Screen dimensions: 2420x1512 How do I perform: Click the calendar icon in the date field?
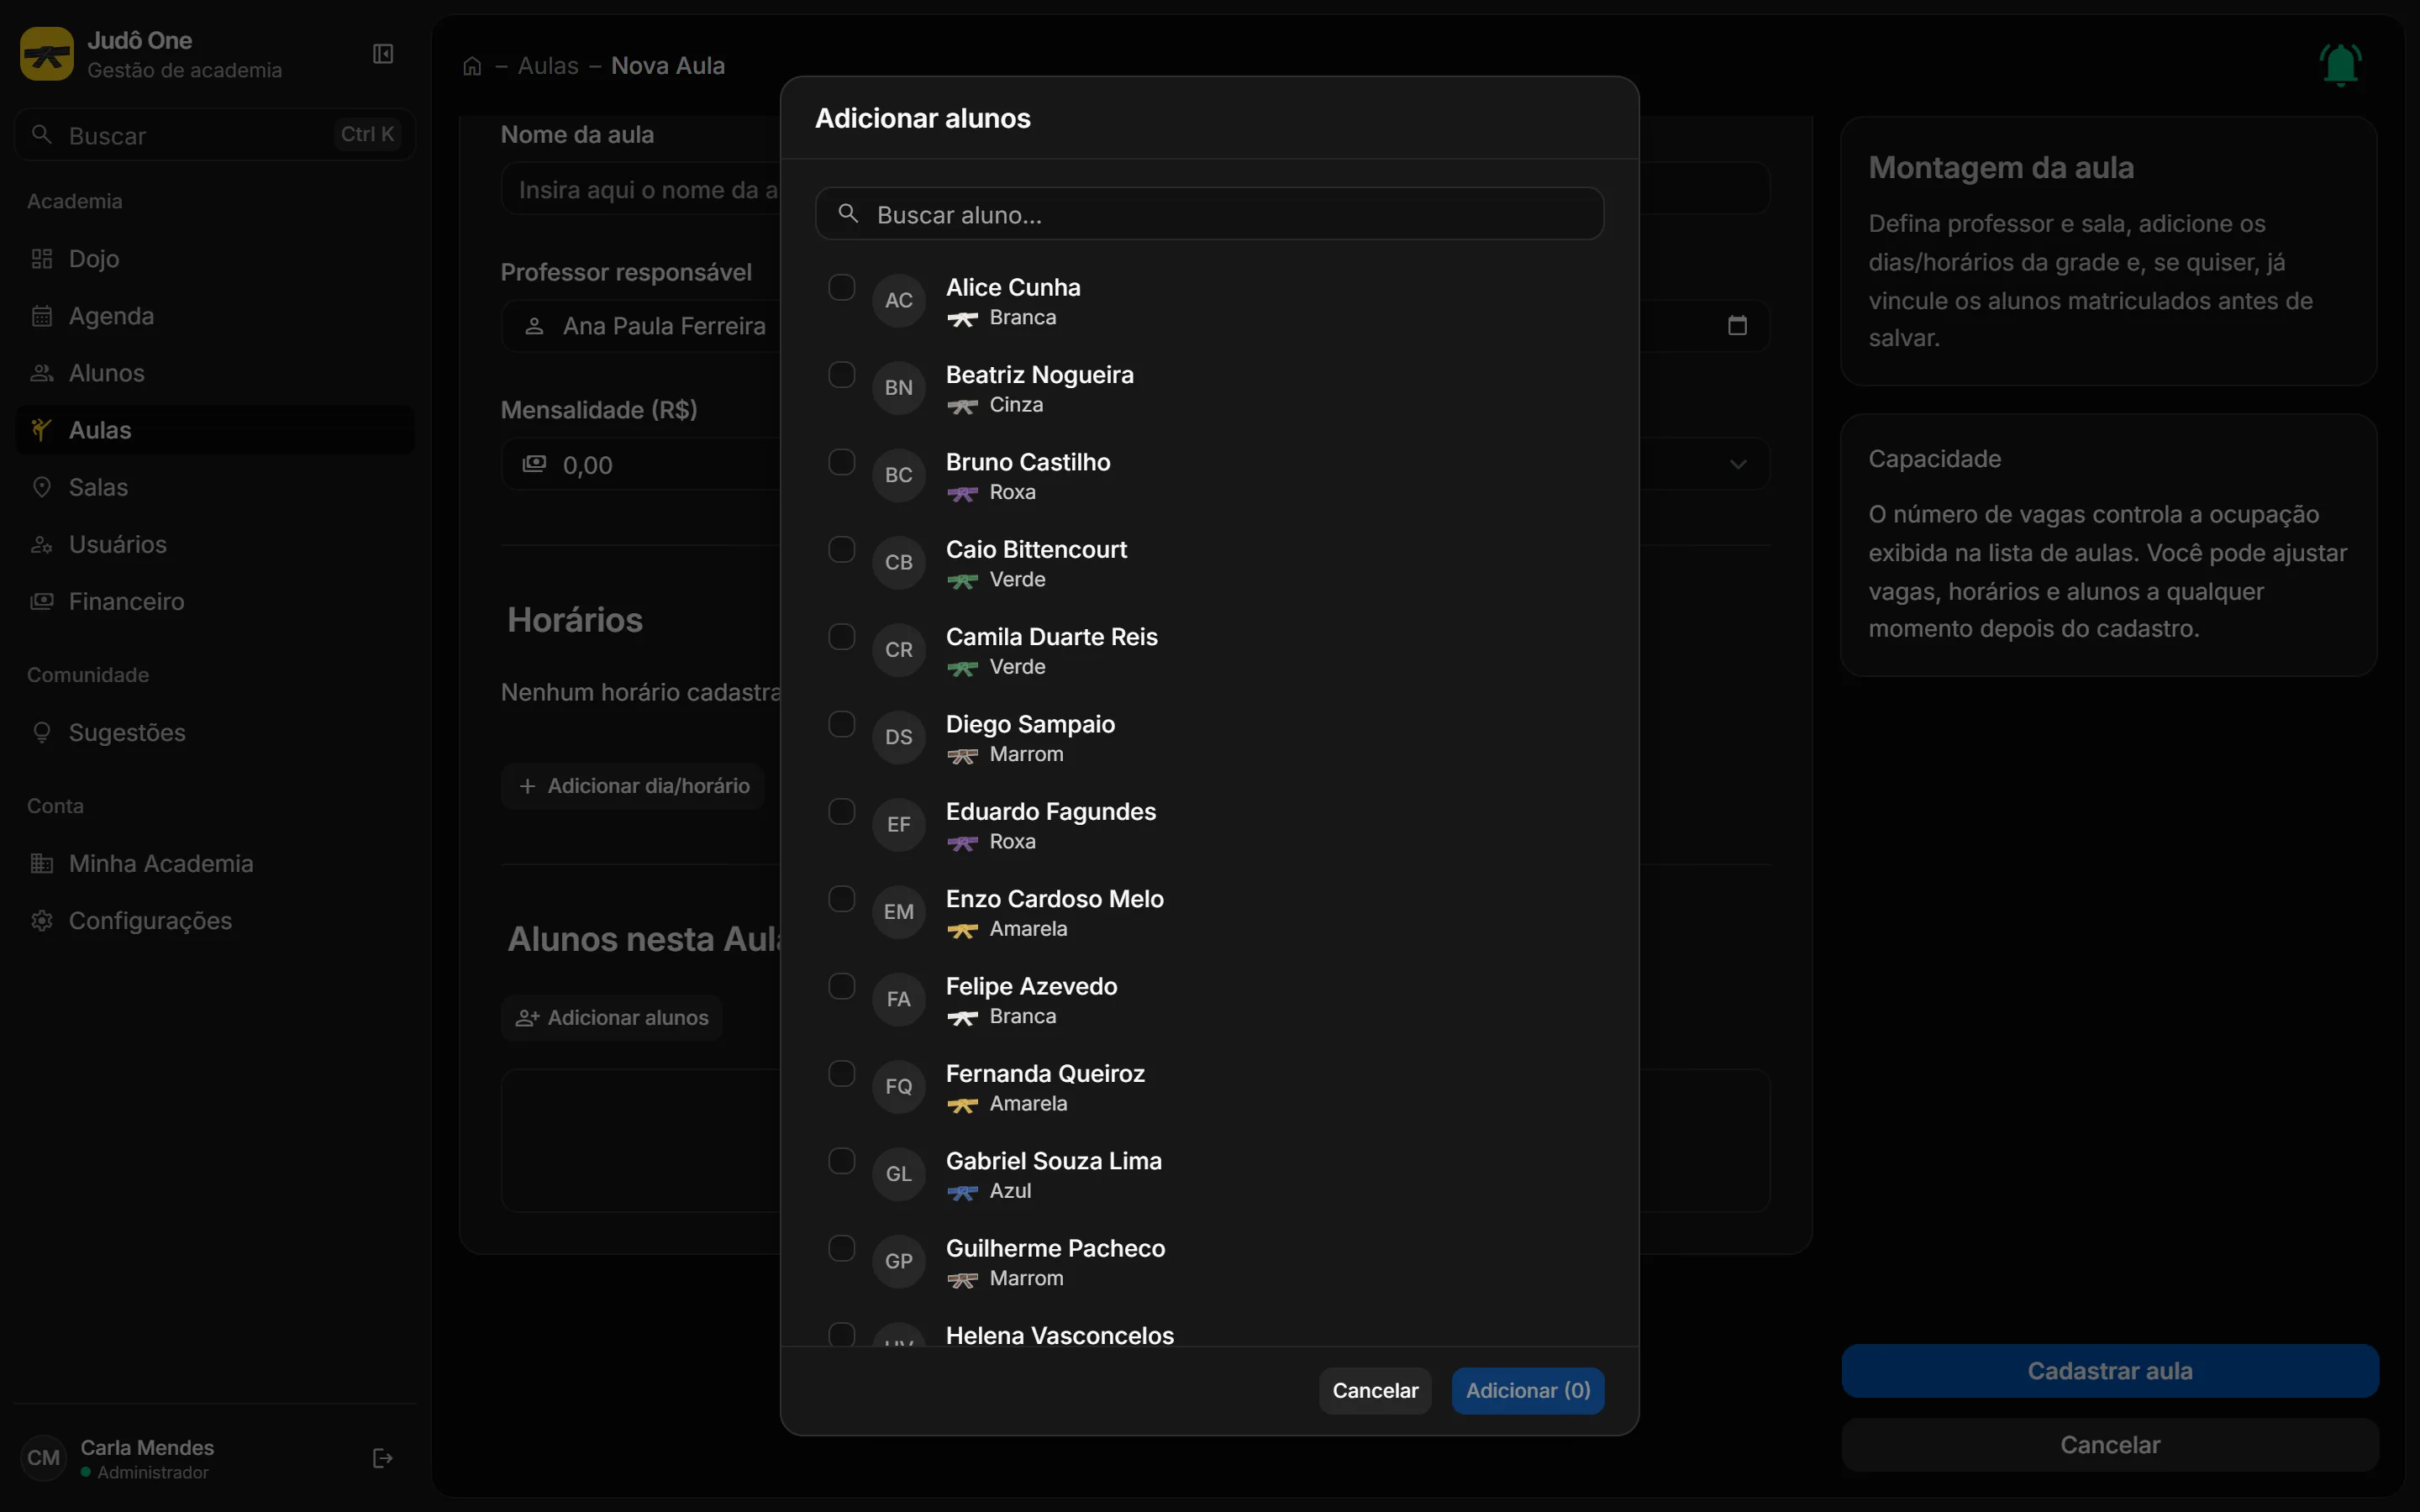point(1738,326)
